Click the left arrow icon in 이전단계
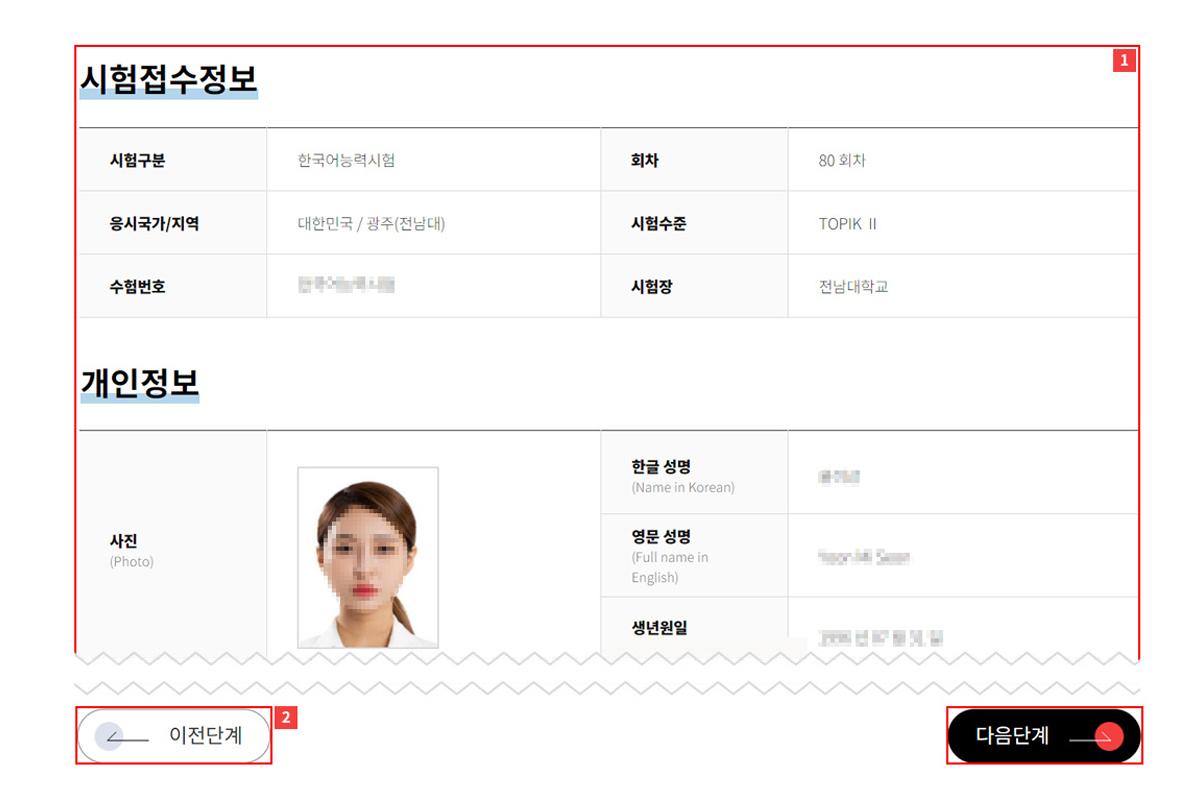Screen dimensions: 1200x800 [112, 737]
